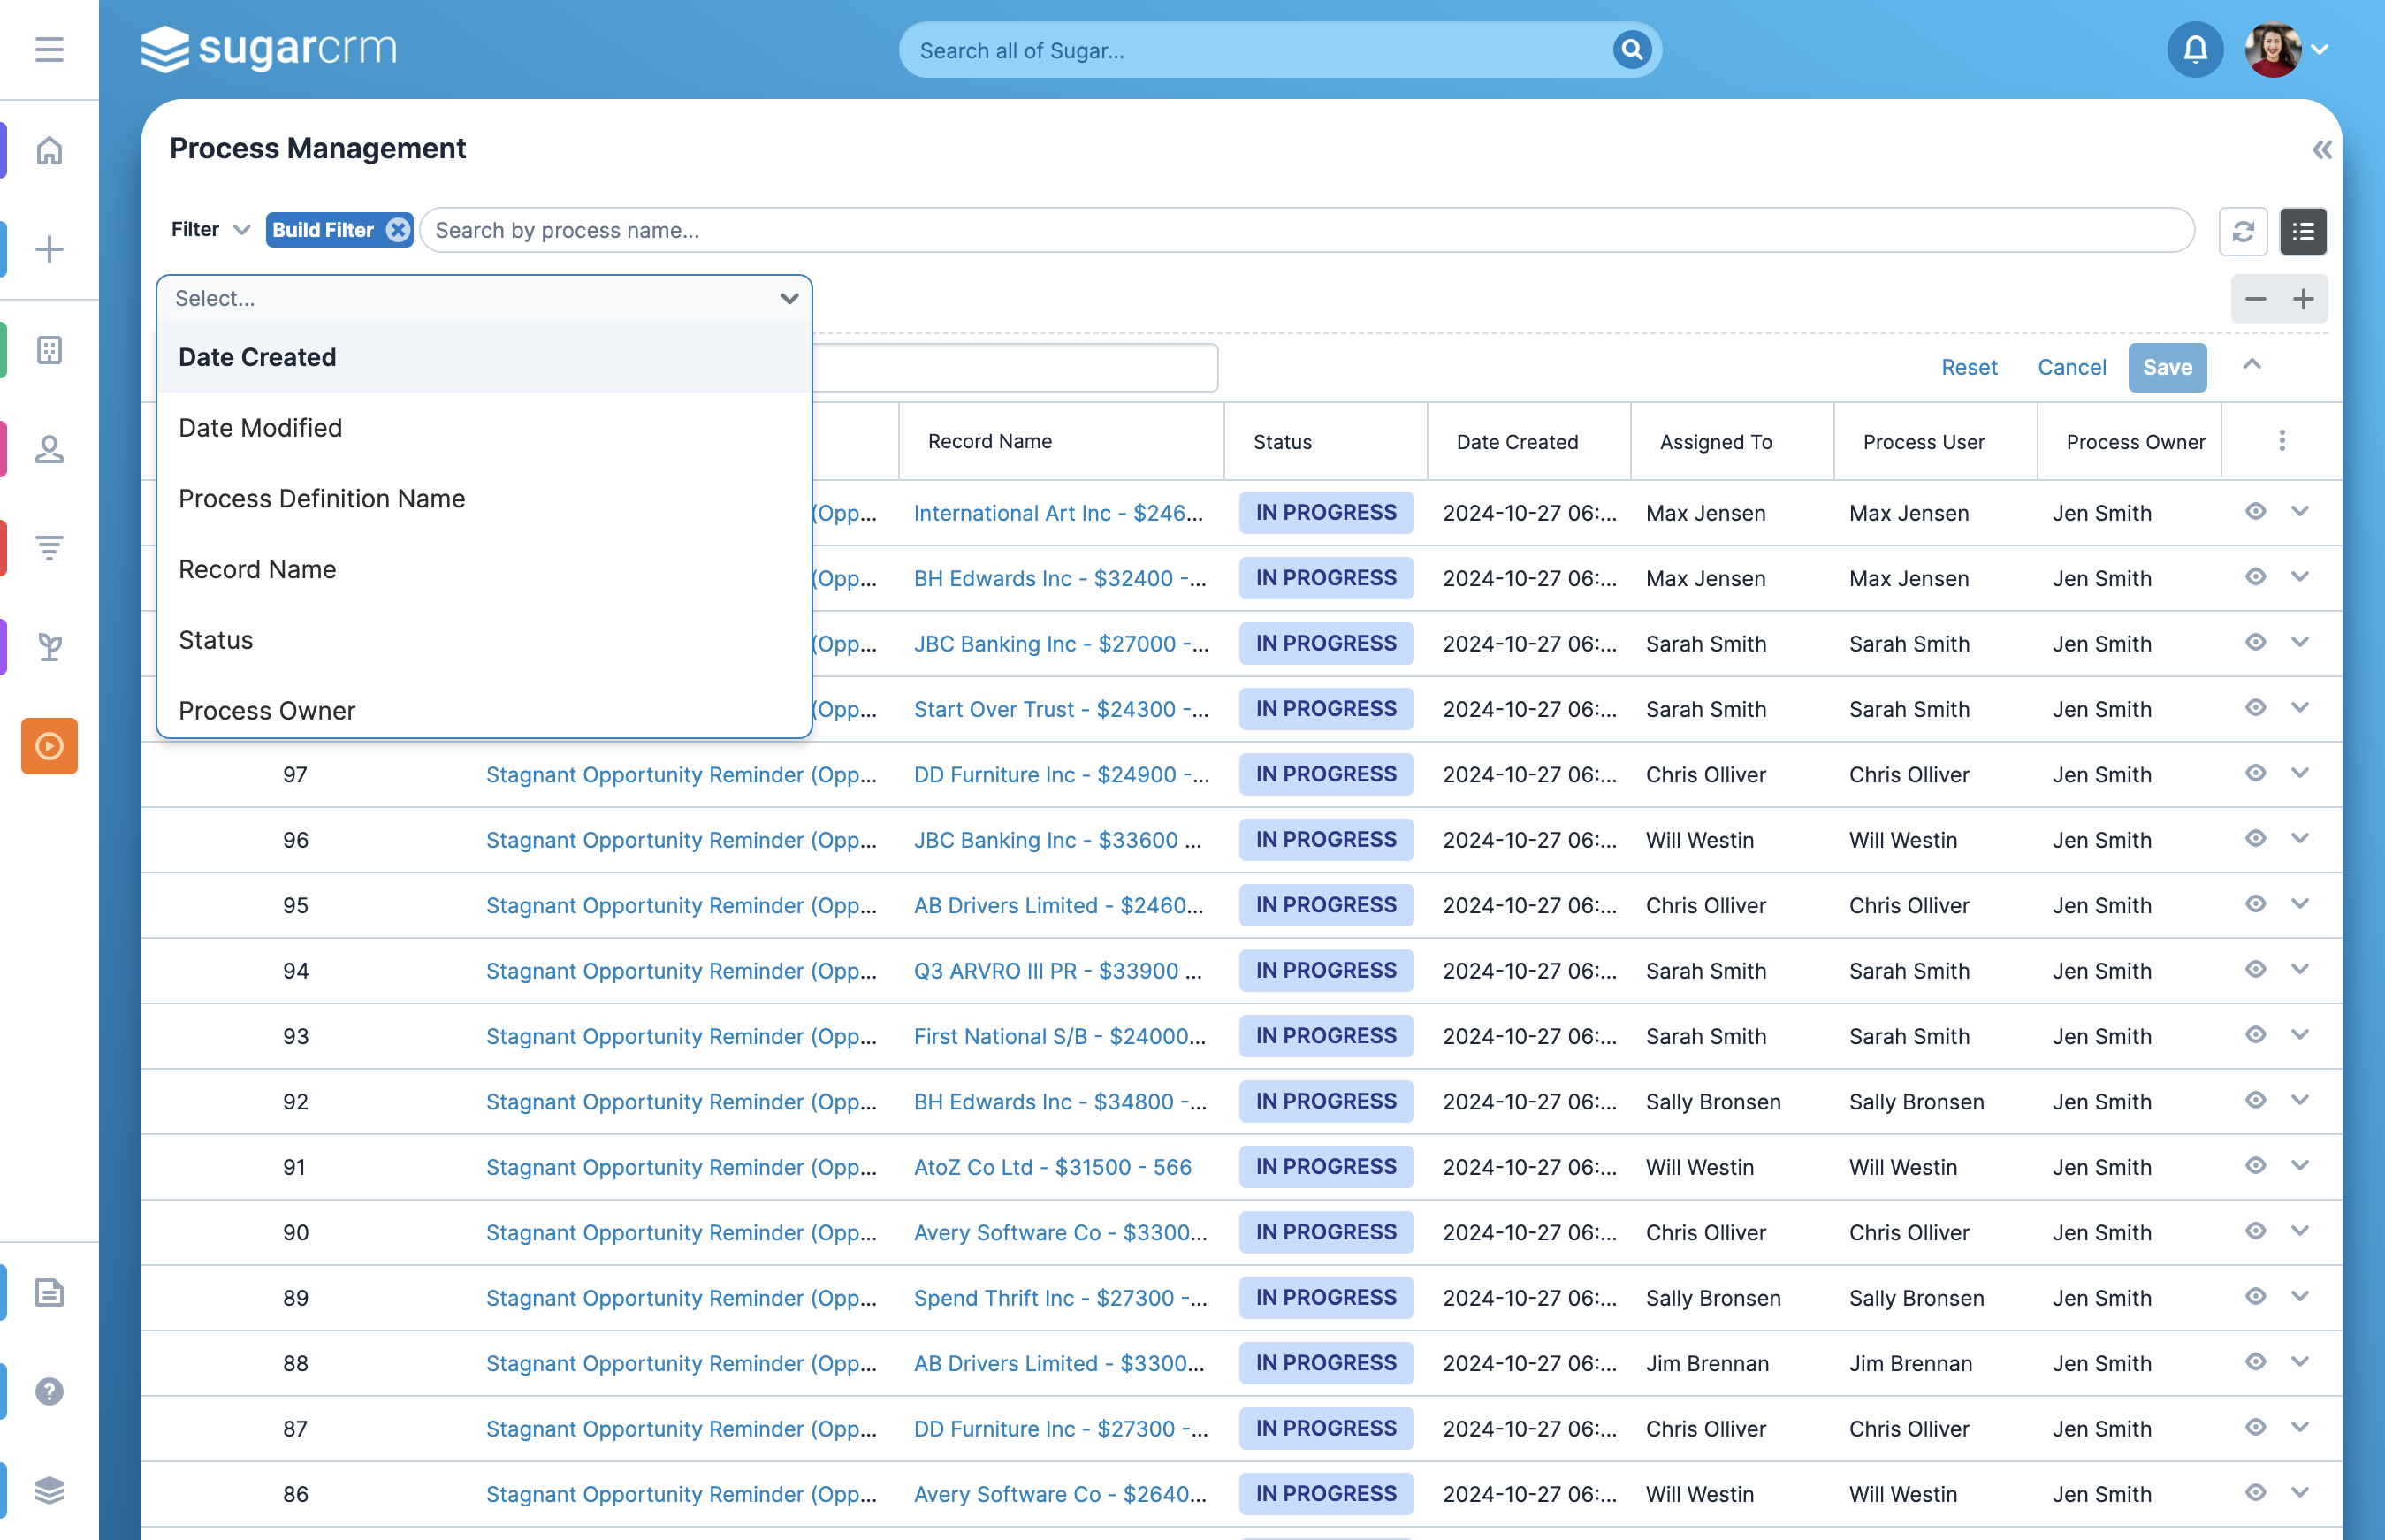Screen dimensions: 2385x1540
Task: Open Contacts person icon in sidebar
Action: coord(49,449)
